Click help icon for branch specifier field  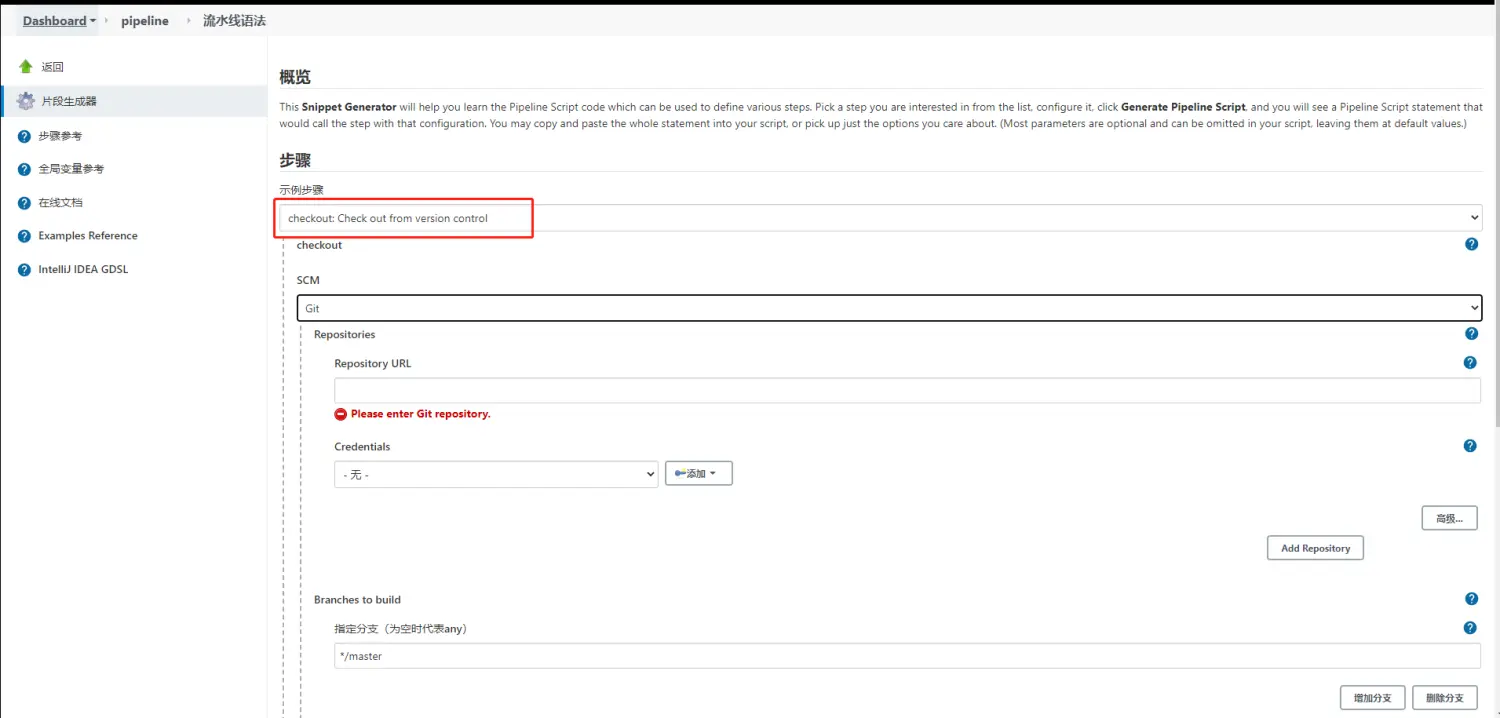(1470, 628)
